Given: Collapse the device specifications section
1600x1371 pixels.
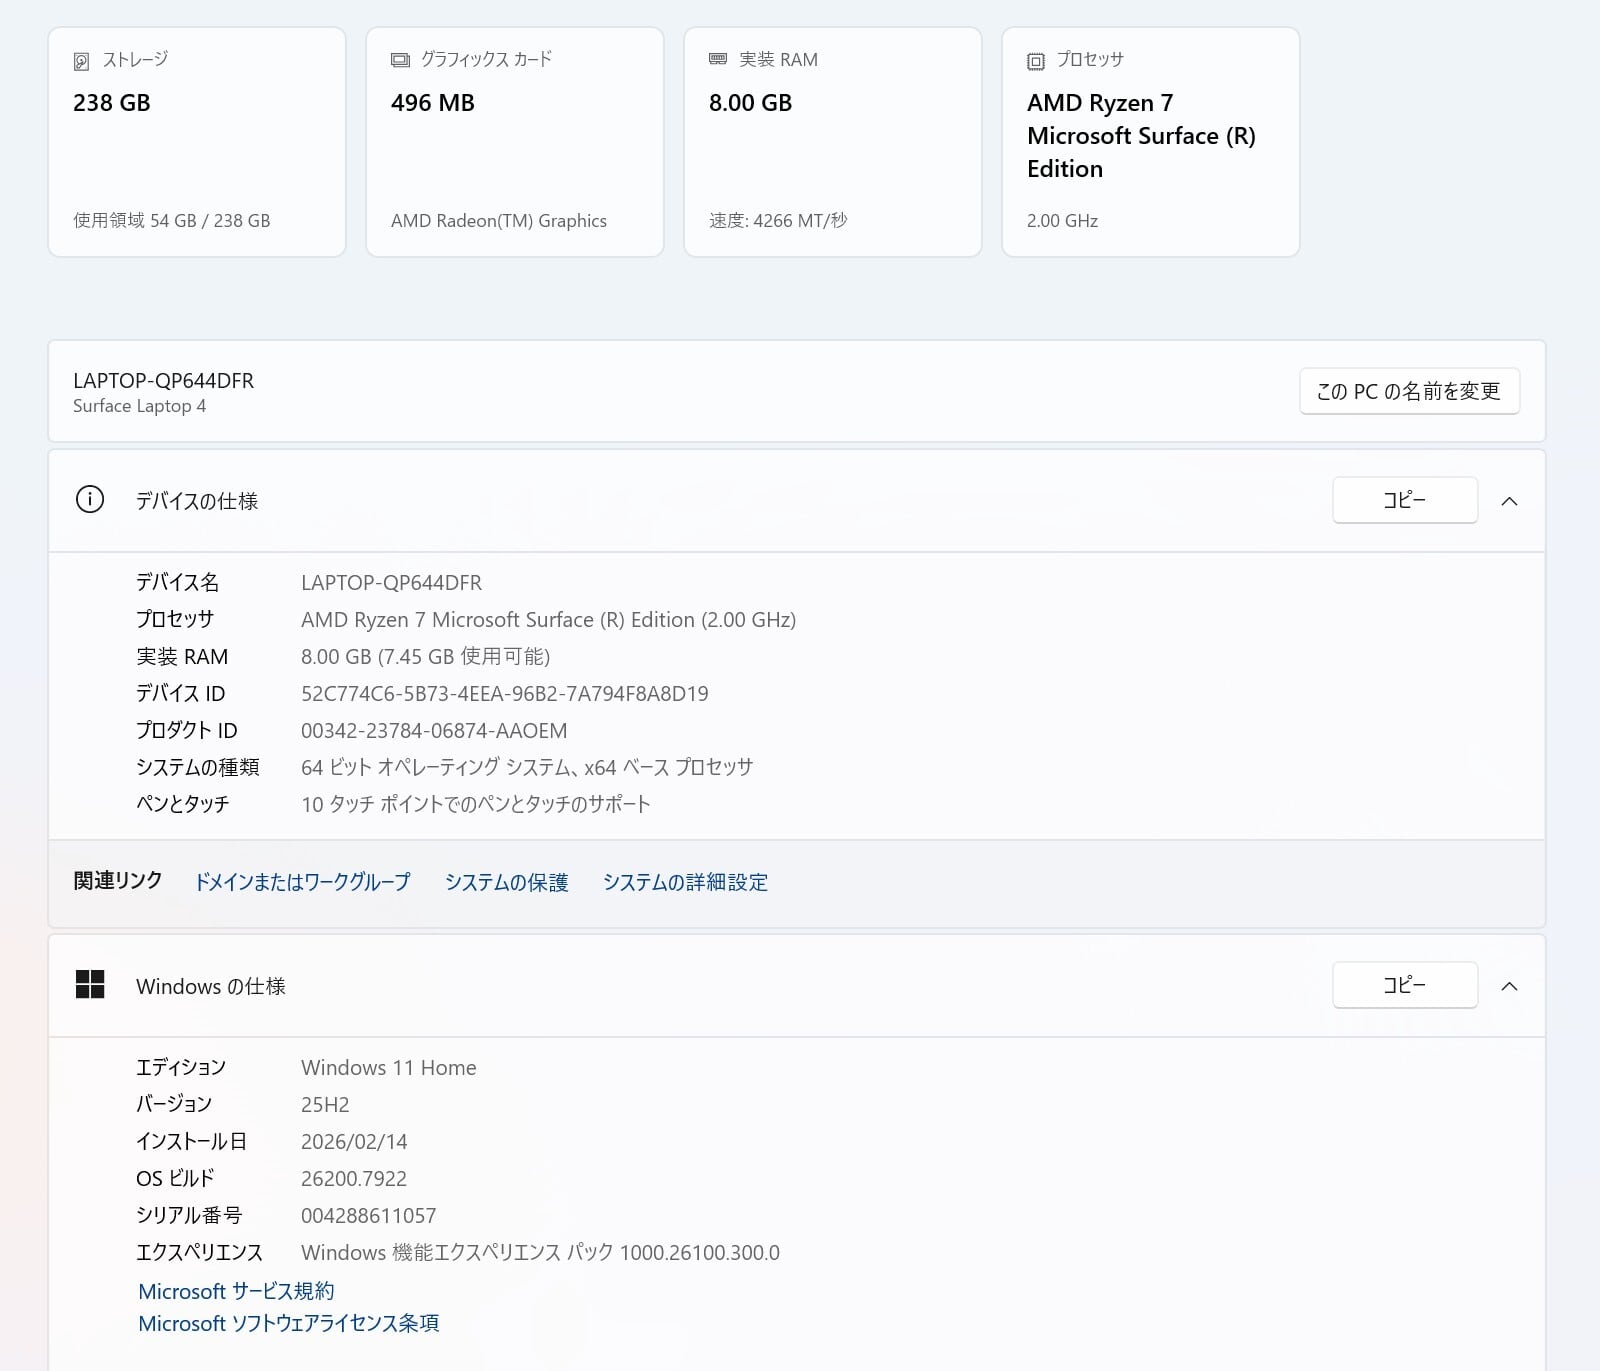Looking at the screenshot, I should pos(1509,501).
